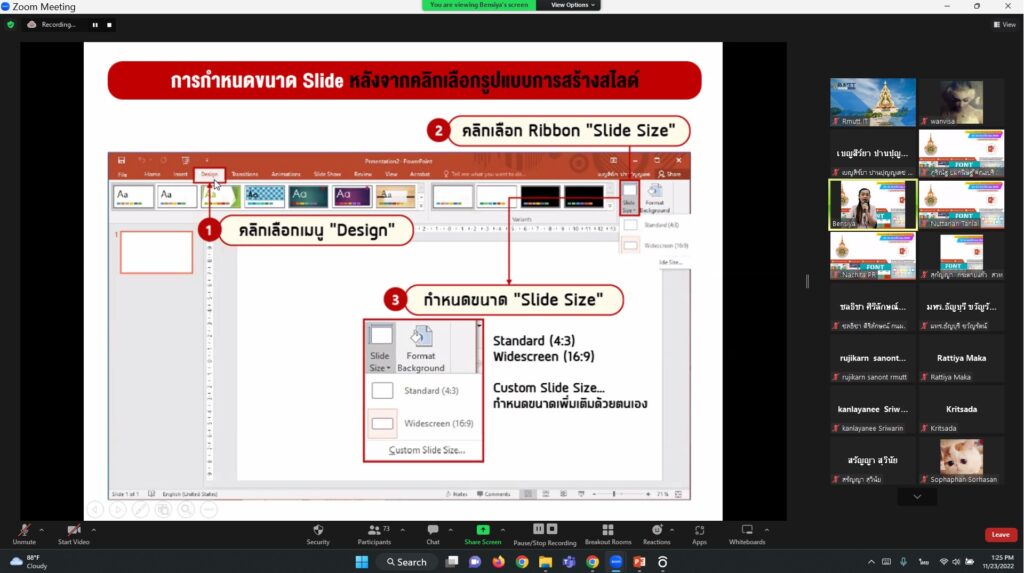Expand the audio options caret beside Unmute
Image resolution: width=1024 pixels, height=573 pixels.
(x=42, y=530)
